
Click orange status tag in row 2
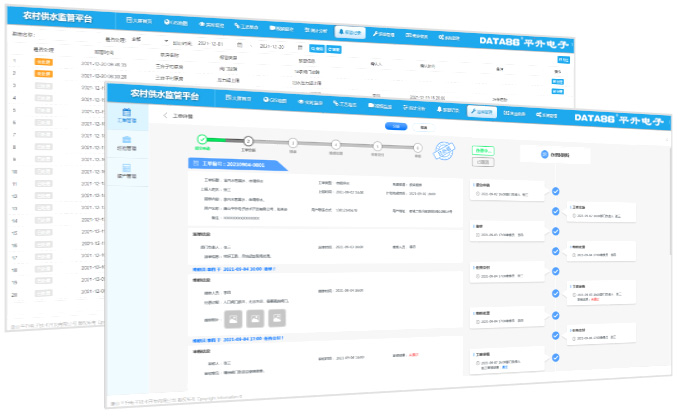tap(44, 74)
